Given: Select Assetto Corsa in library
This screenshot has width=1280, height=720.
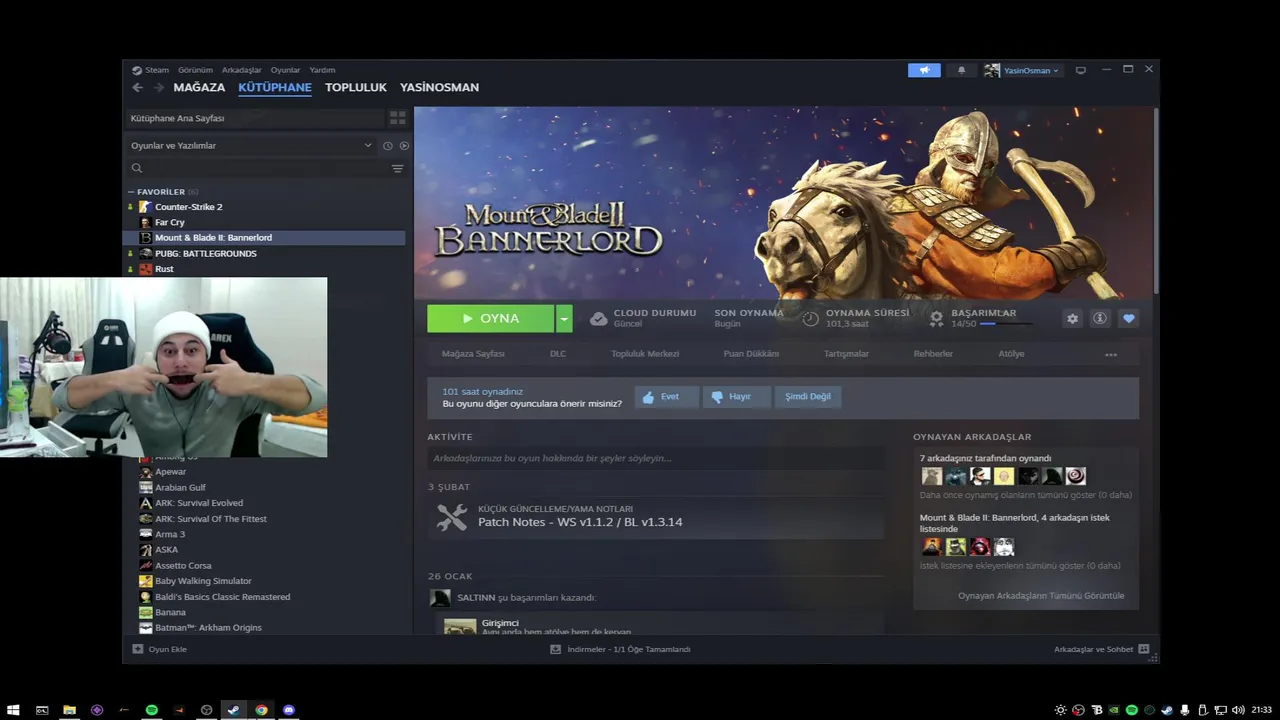Looking at the screenshot, I should 182,566.
